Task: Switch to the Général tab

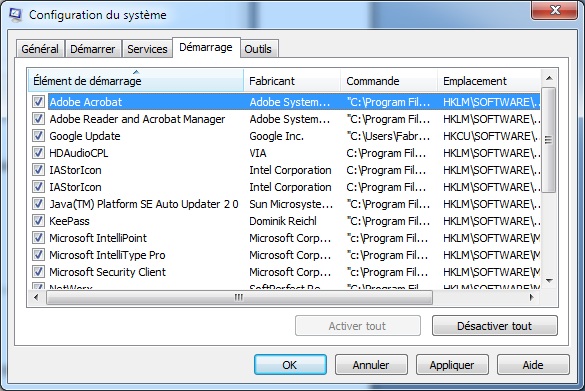Action: pyautogui.click(x=40, y=49)
